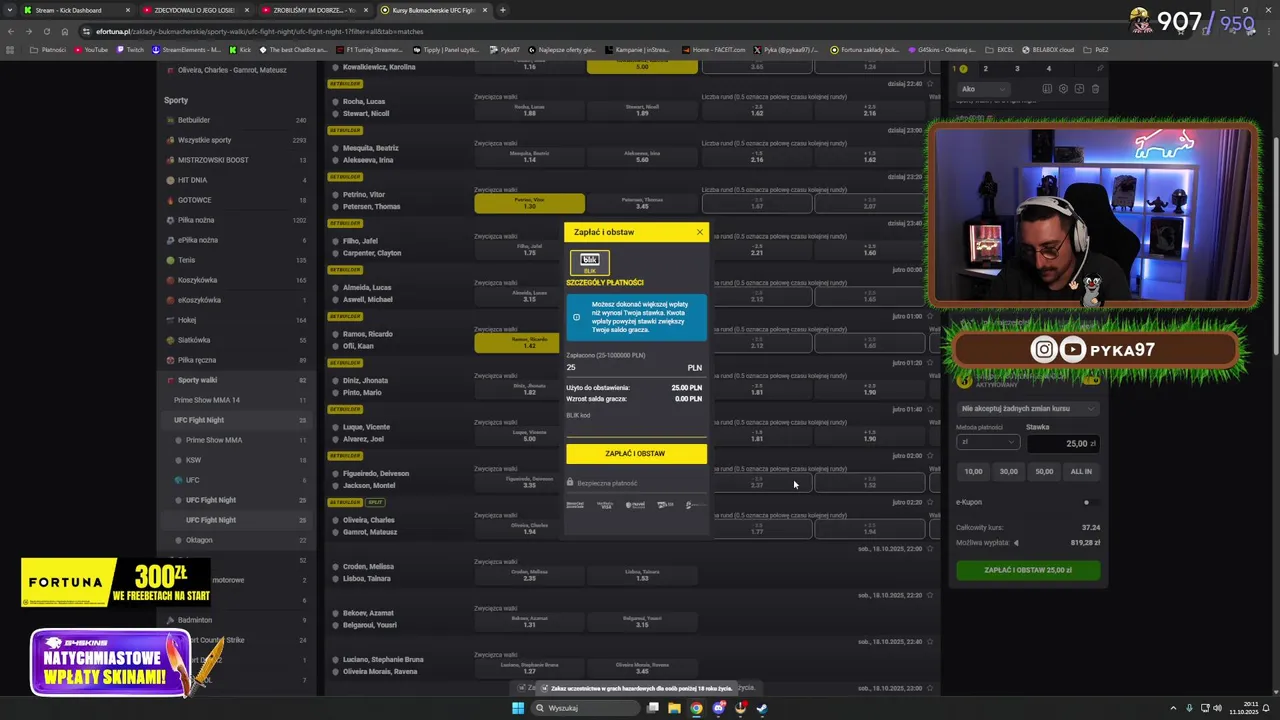Open the Płatności bookmark
Viewport: 1280px width, 720px height.
coord(48,49)
